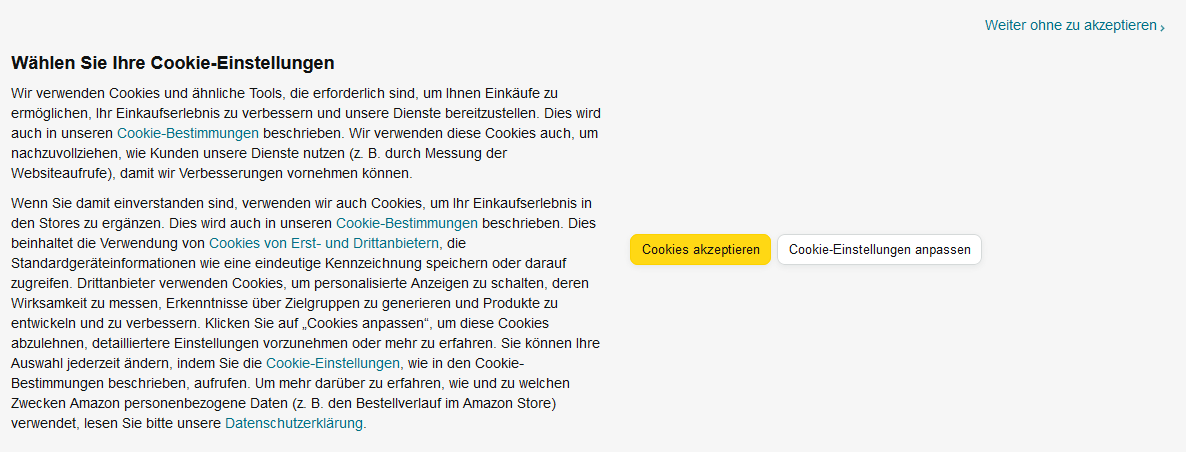Viewport: 1186px width, 452px height.
Task: Click the heading Wählen Sie Ihre Cookie-Einstellungen
Action: (x=172, y=63)
